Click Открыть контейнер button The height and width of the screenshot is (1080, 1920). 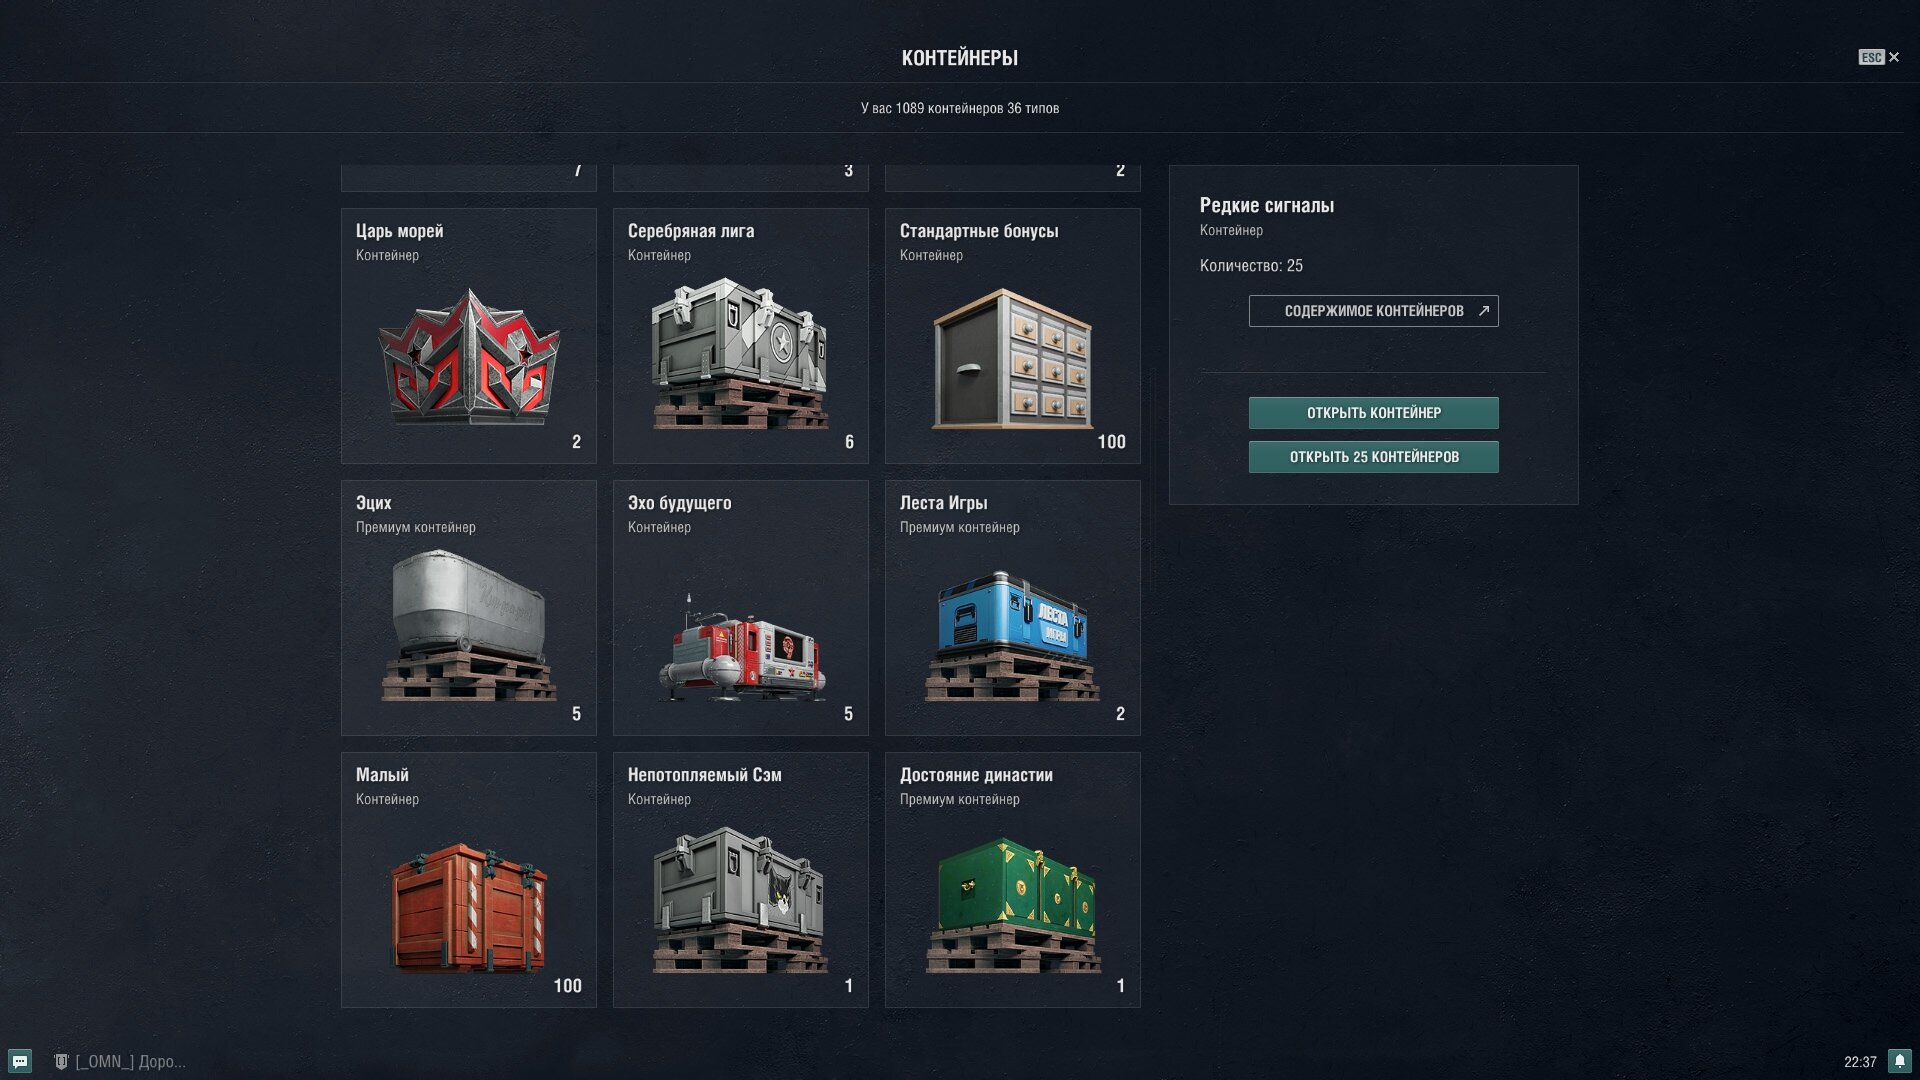click(1373, 413)
